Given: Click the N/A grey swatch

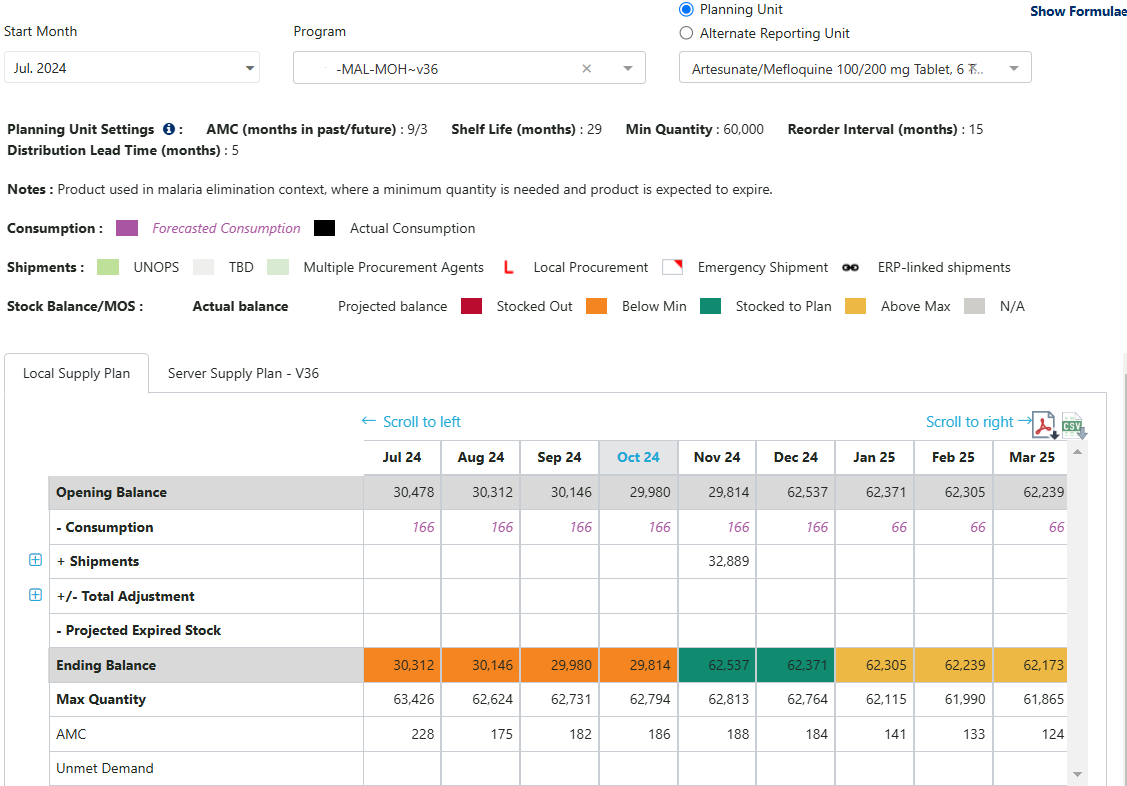Looking at the screenshot, I should [975, 306].
